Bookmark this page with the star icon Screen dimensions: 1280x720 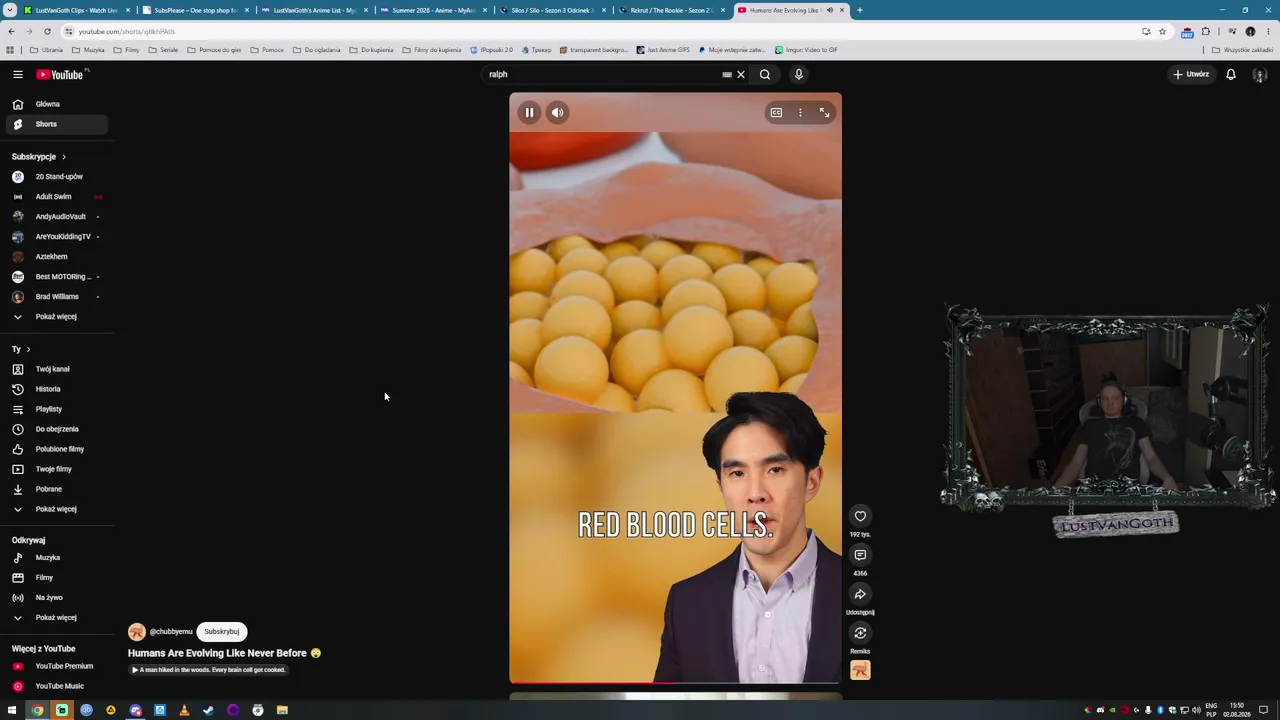[x=1162, y=31]
